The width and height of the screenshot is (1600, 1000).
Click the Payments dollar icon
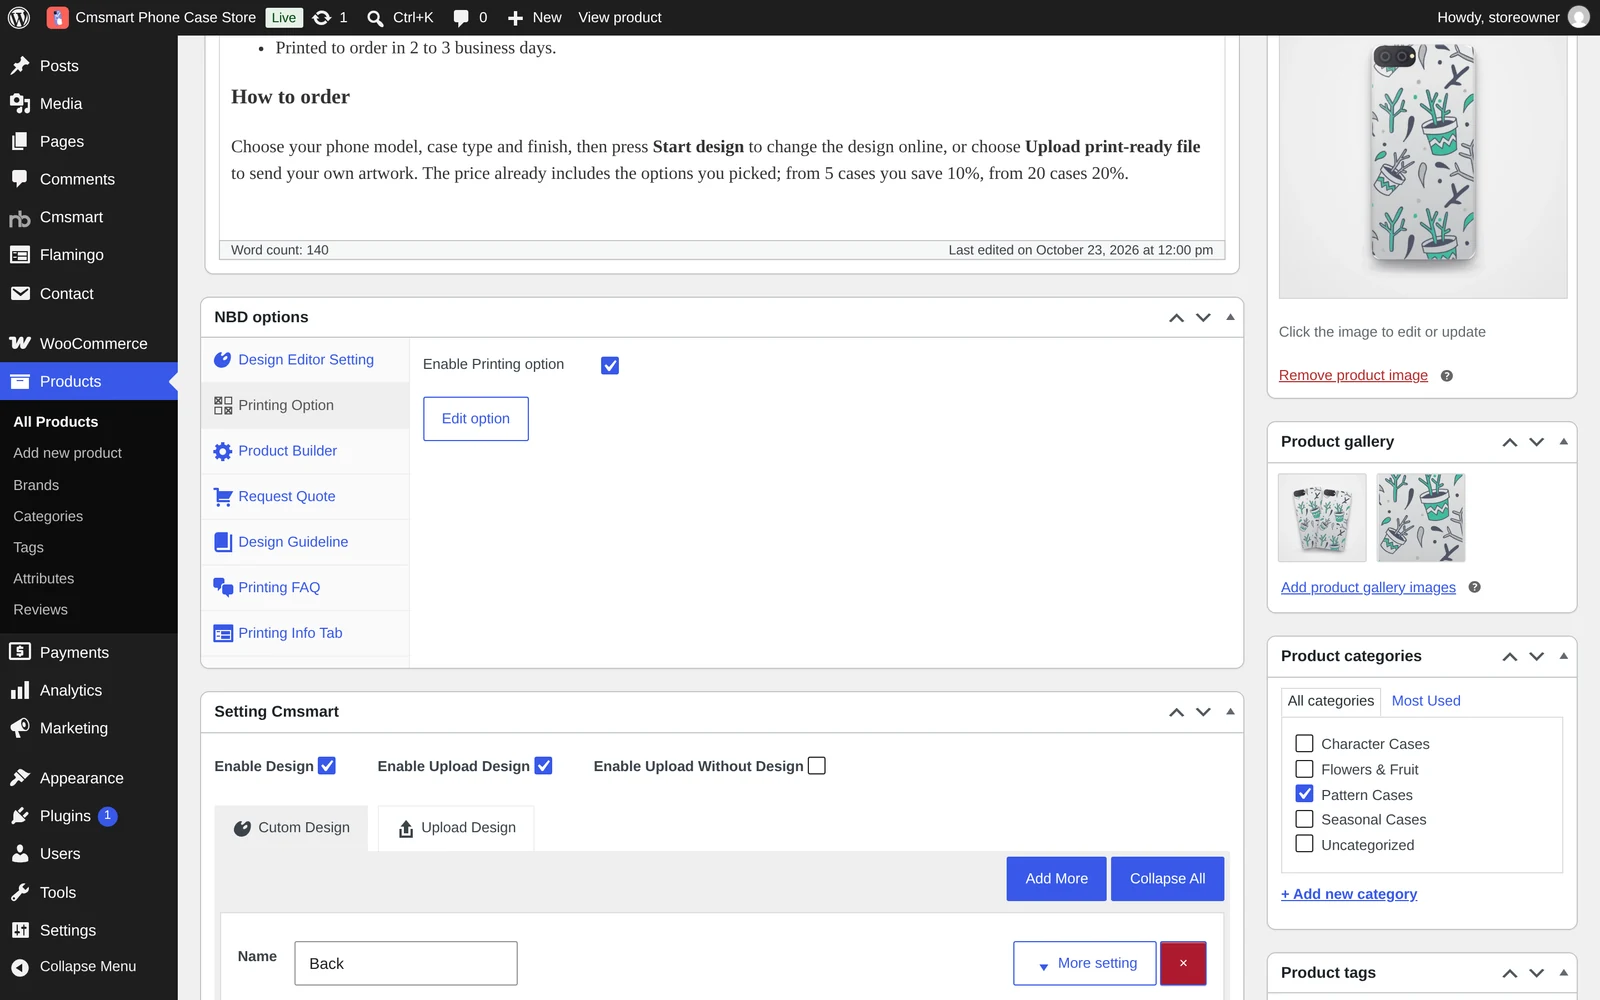pyautogui.click(x=20, y=652)
